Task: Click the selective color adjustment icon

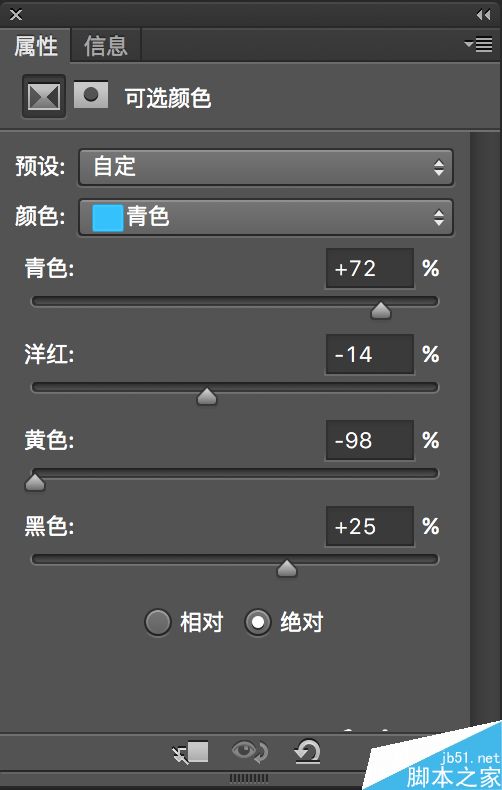Action: (44, 96)
